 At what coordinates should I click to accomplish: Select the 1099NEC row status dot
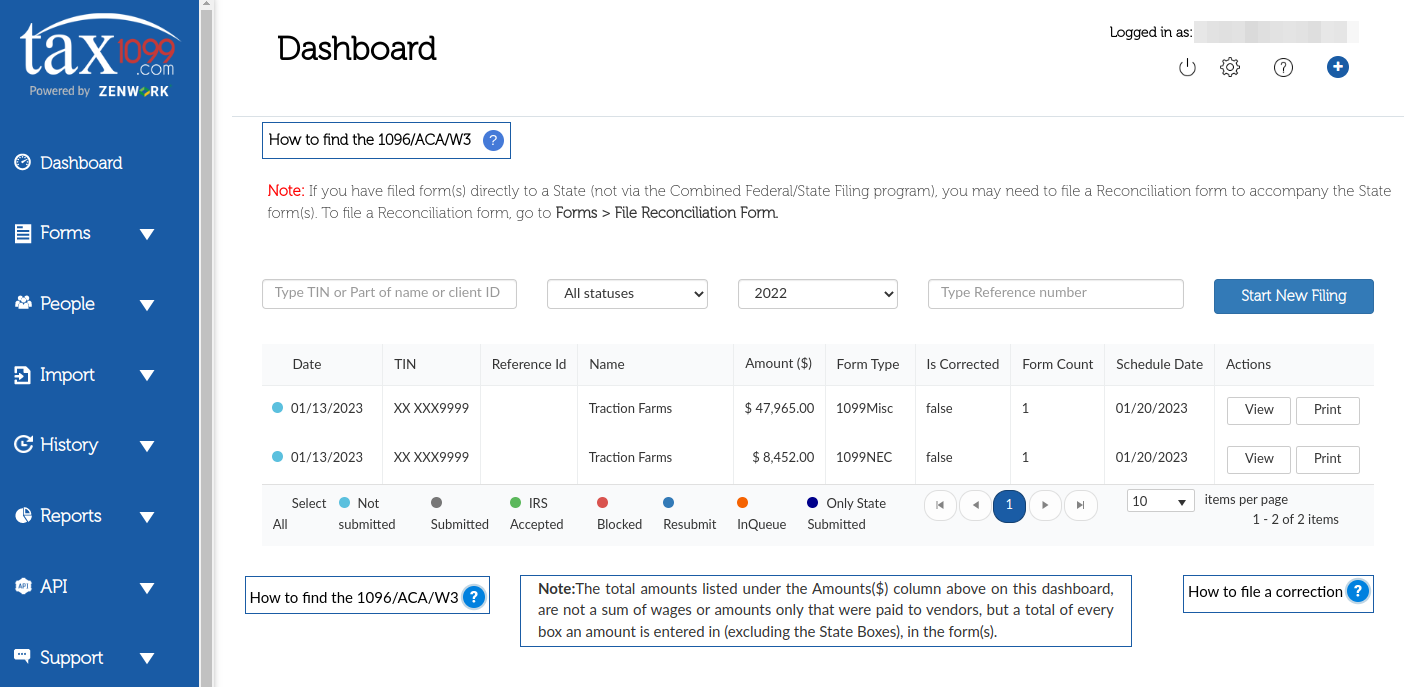click(x=277, y=457)
